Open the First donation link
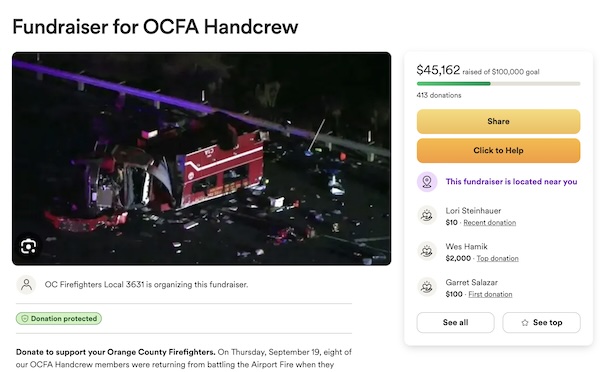600x372 pixels. [x=490, y=294]
